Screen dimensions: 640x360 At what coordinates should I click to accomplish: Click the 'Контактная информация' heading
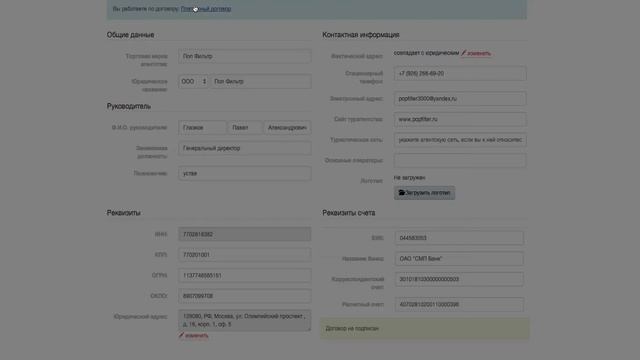tap(361, 35)
